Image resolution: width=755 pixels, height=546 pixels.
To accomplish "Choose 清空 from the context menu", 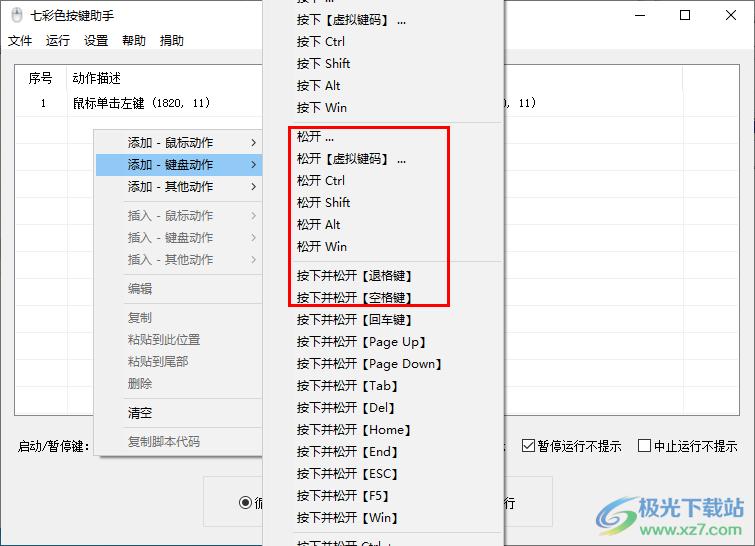I will tap(140, 413).
